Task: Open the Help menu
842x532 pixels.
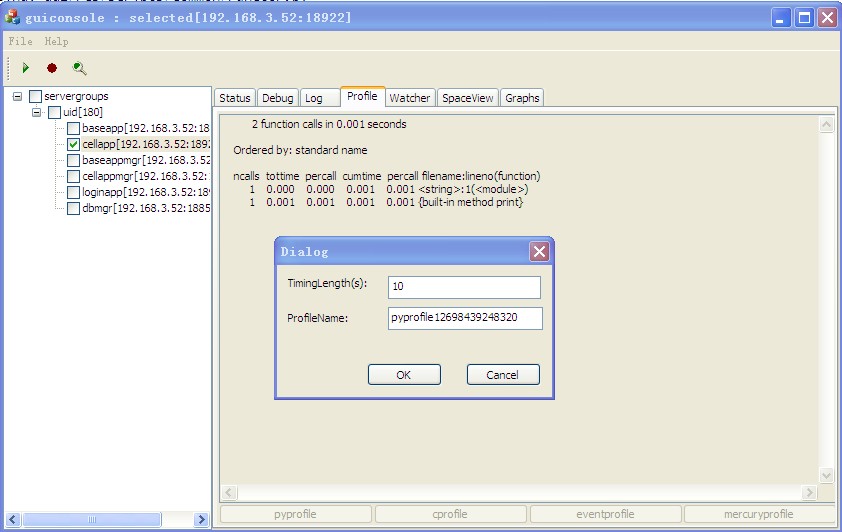Action: coord(56,41)
